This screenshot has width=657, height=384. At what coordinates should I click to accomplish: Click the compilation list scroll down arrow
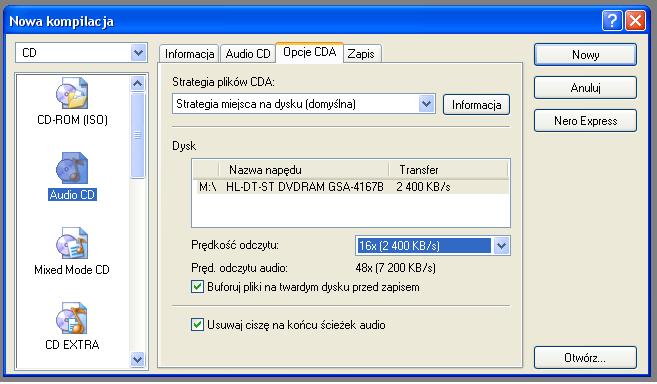137,359
